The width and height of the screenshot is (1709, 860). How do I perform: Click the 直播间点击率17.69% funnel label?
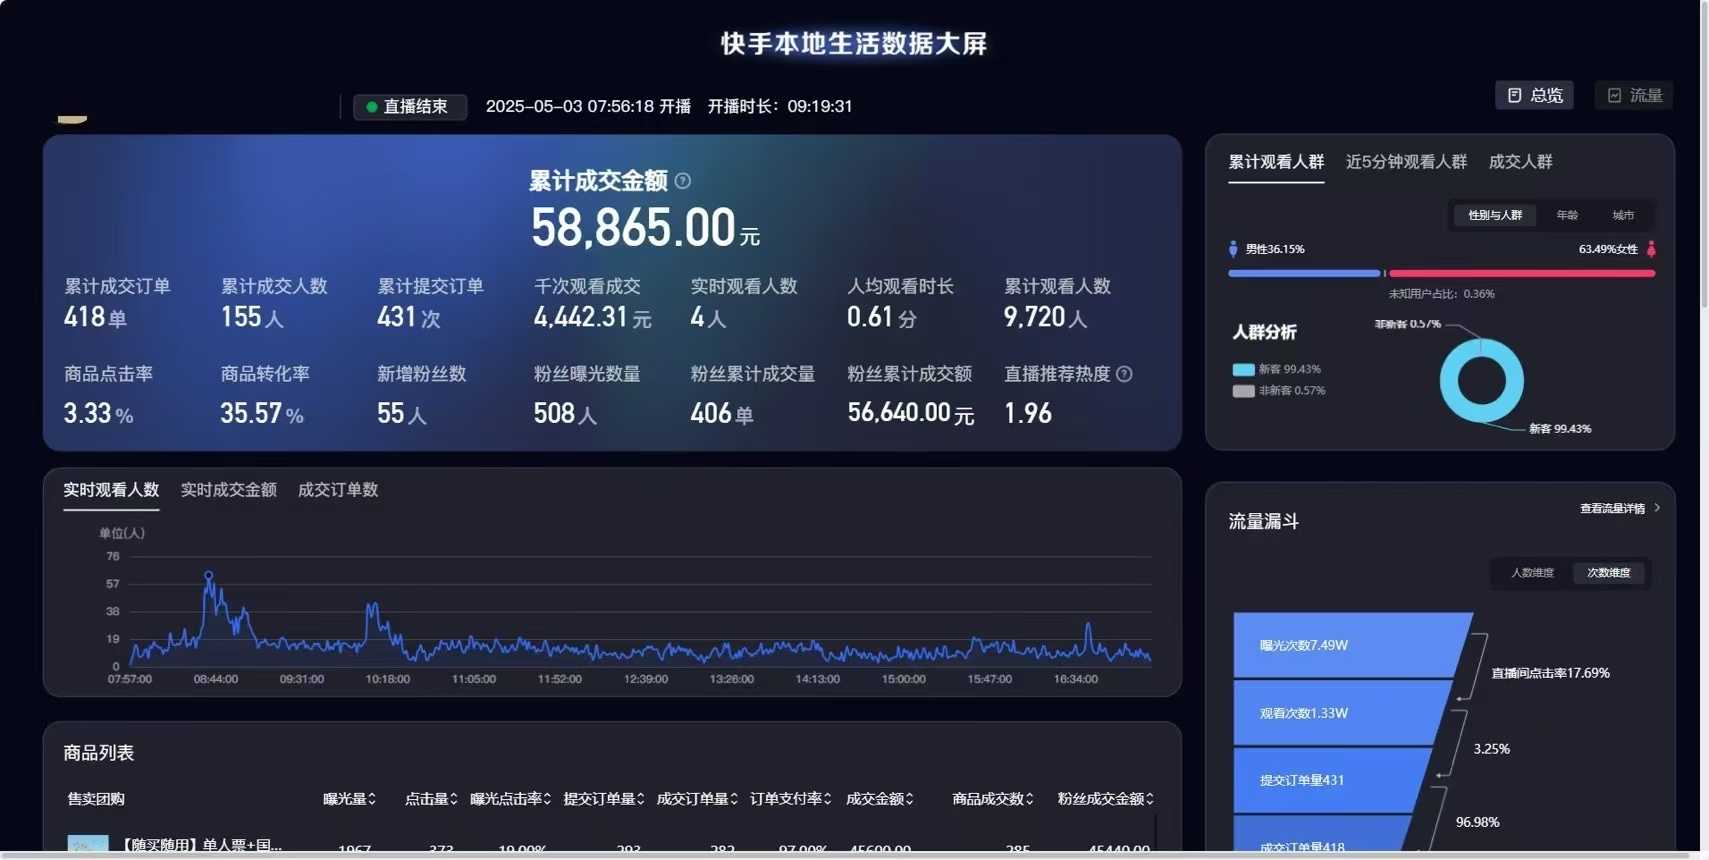1550,673
